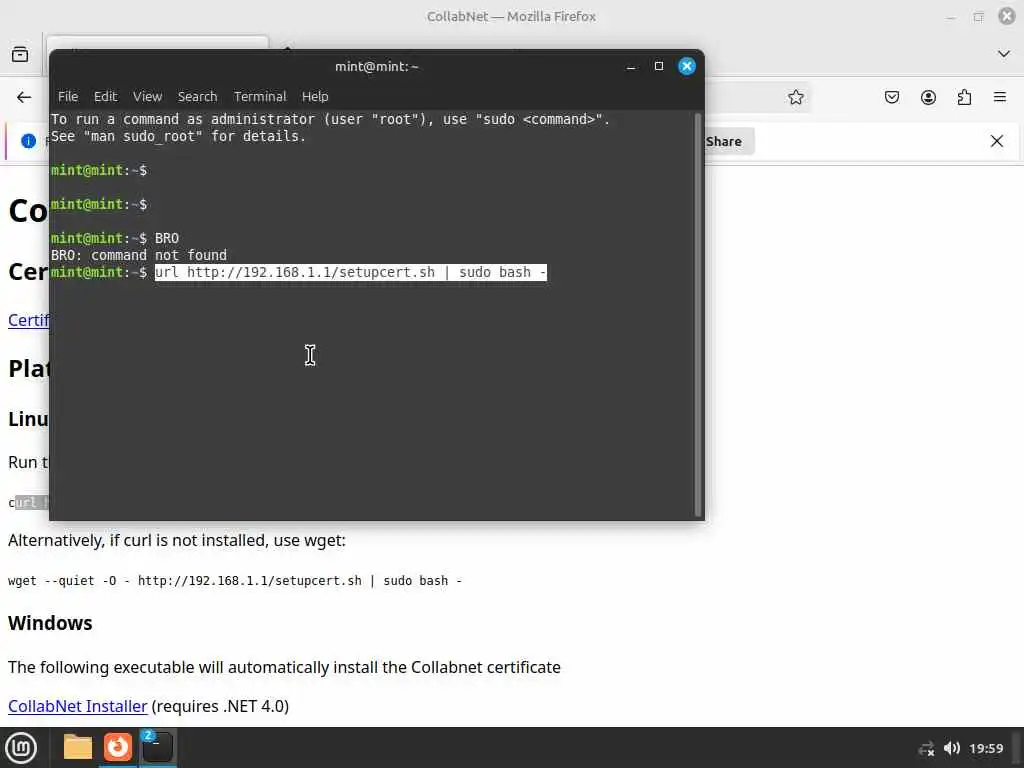Click 'BRO: command not found' line
The image size is (1024, 768).
click(x=139, y=255)
